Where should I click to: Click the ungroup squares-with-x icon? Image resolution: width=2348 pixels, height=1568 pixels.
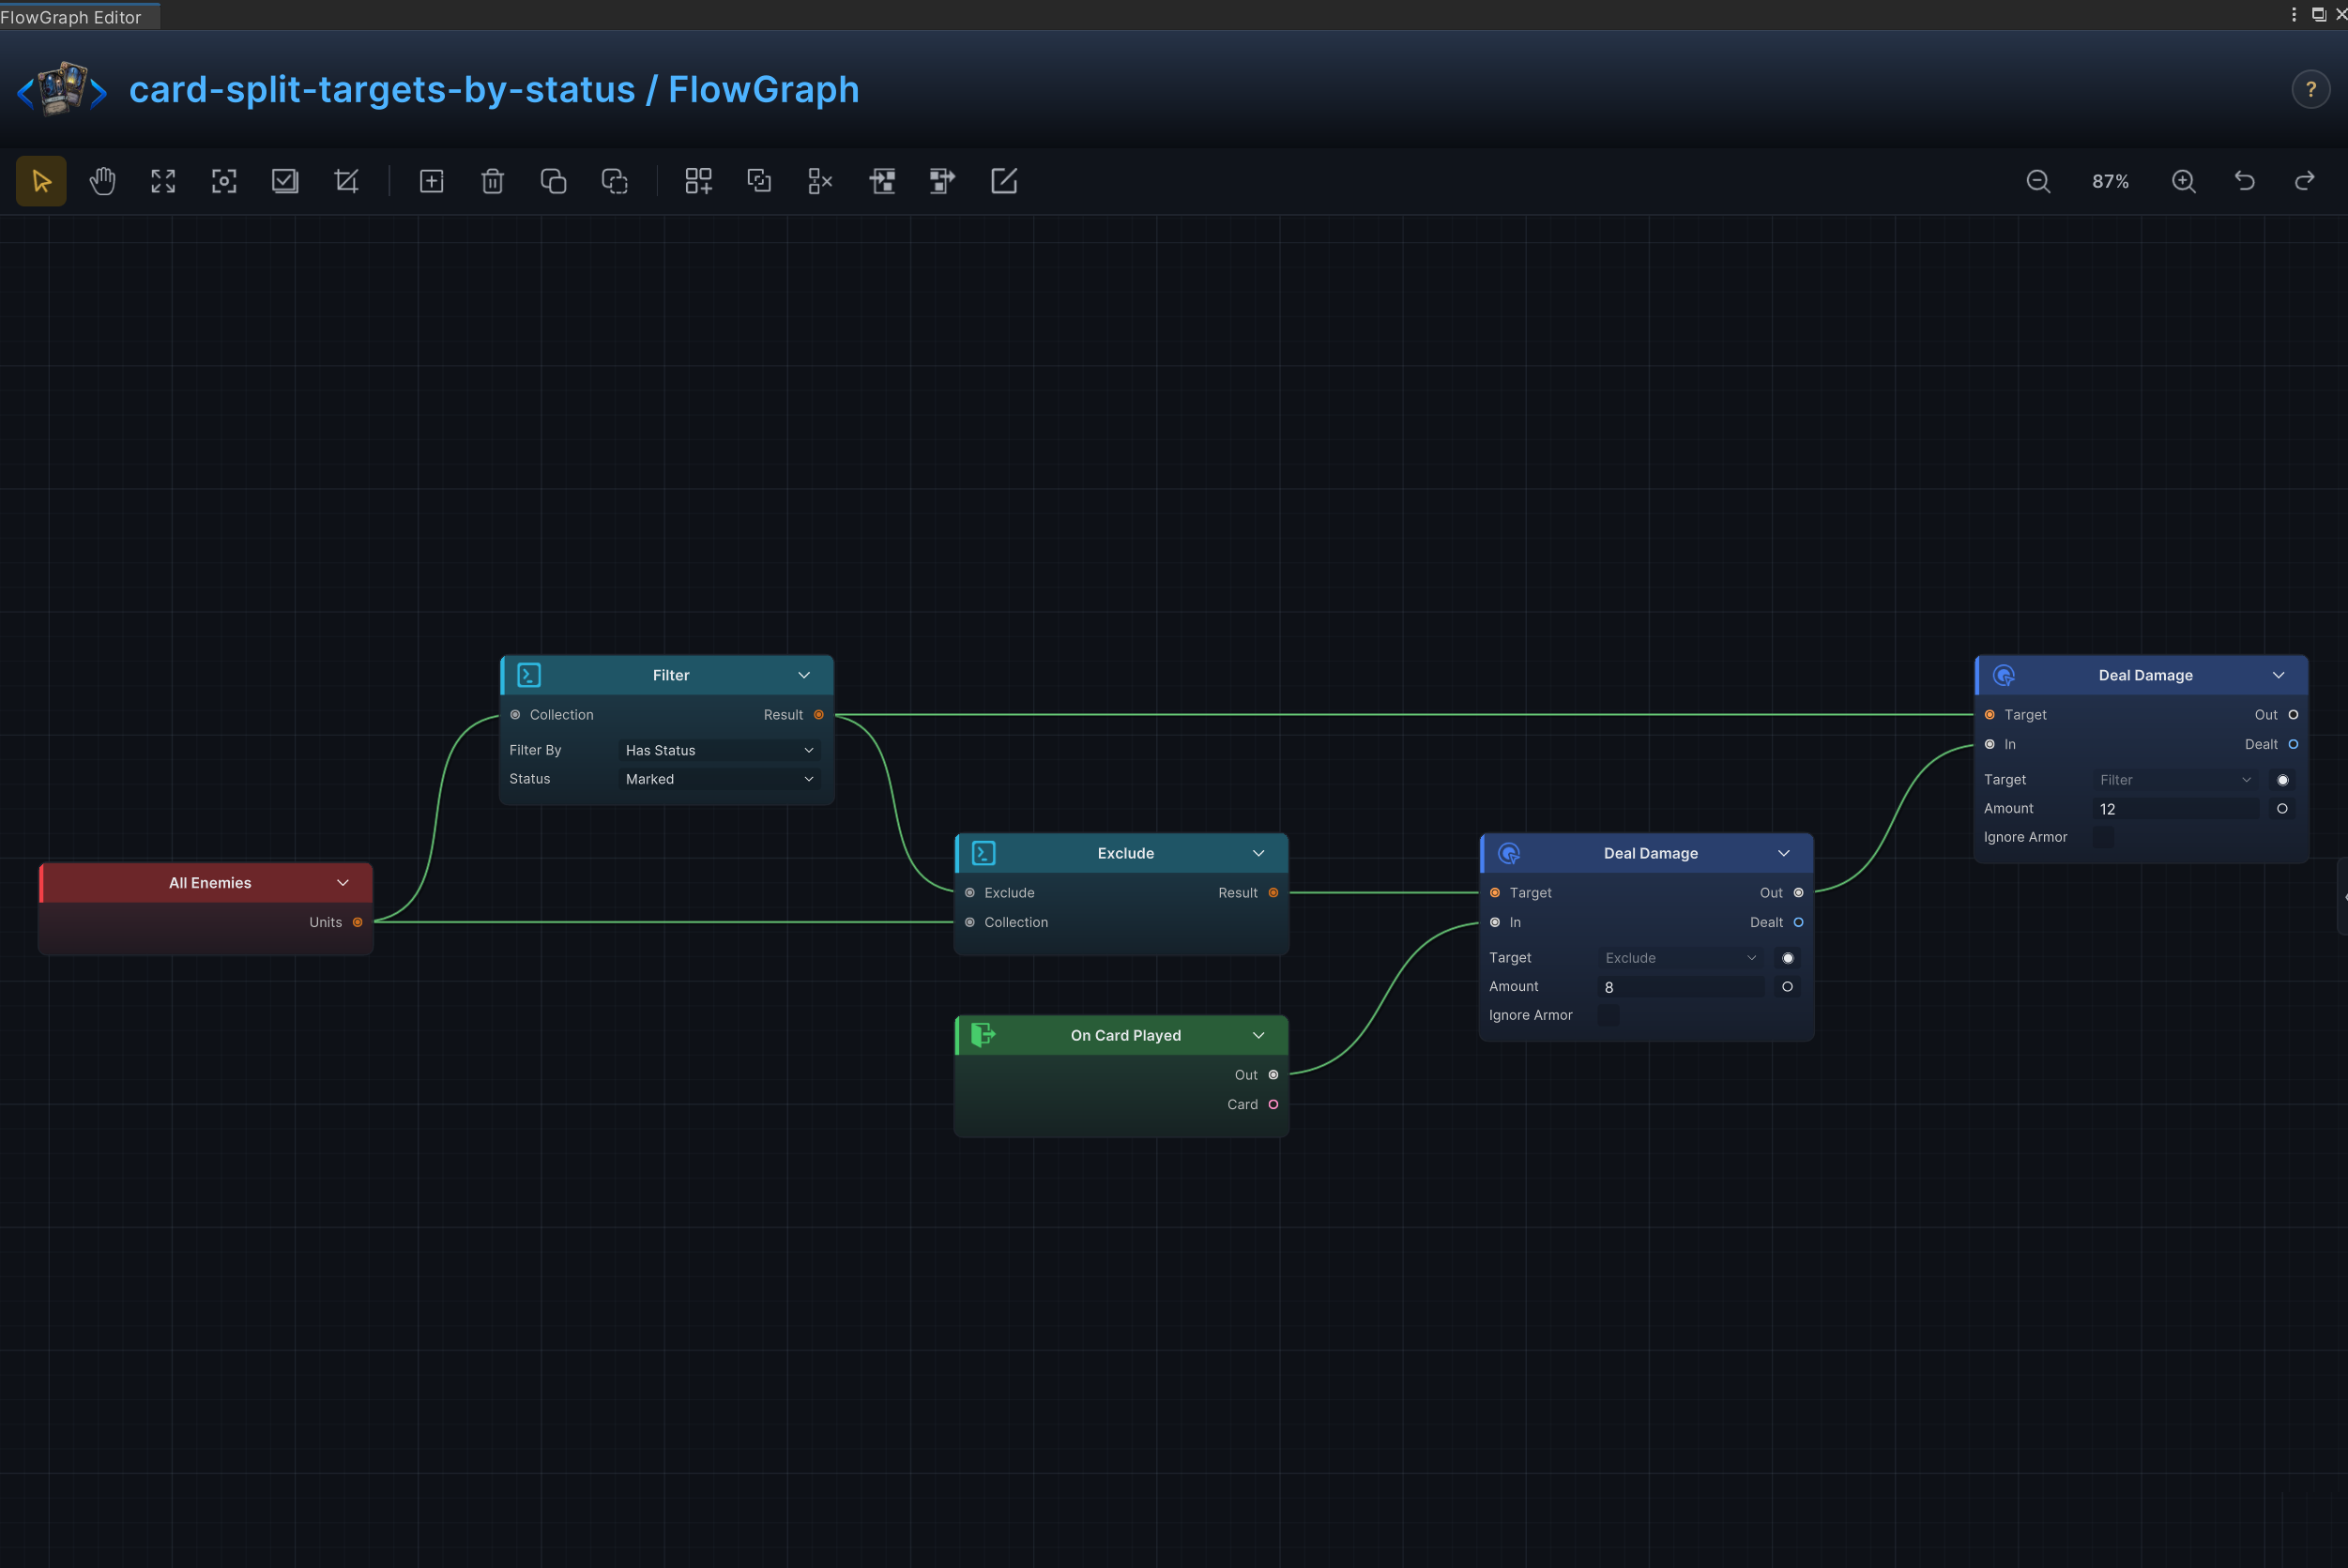pos(820,181)
